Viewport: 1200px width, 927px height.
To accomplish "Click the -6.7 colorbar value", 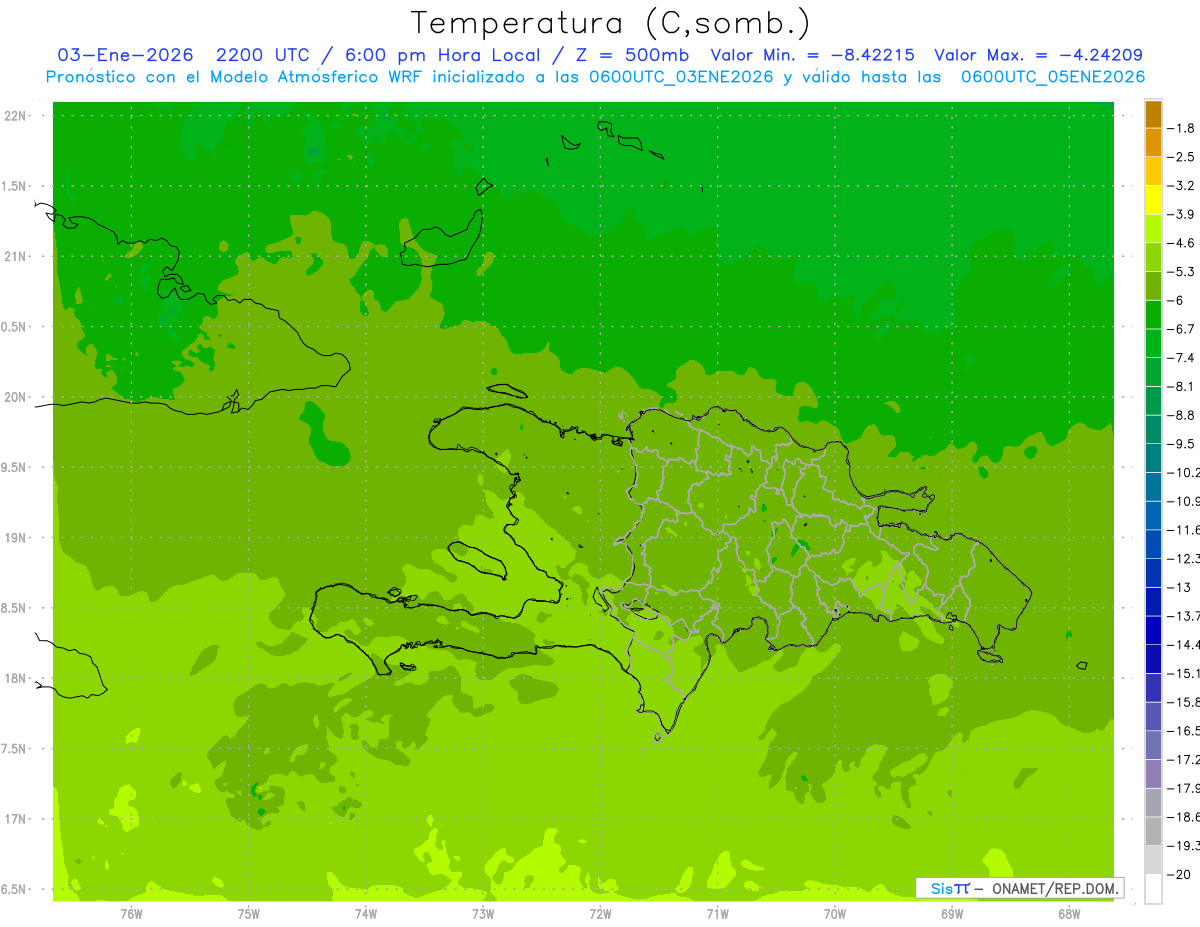I will 1181,329.
